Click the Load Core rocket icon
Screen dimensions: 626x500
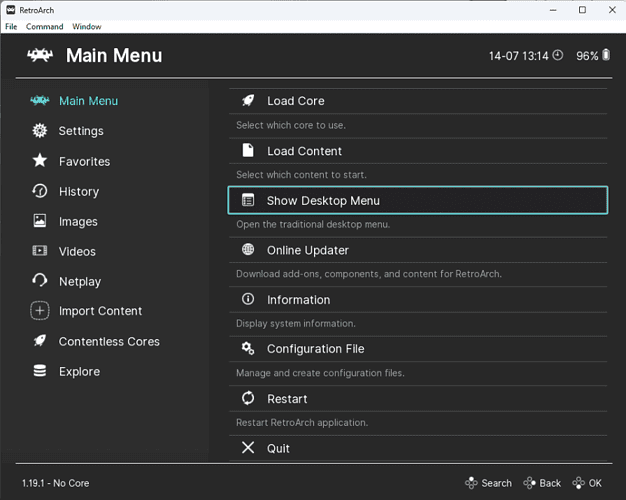coord(248,101)
